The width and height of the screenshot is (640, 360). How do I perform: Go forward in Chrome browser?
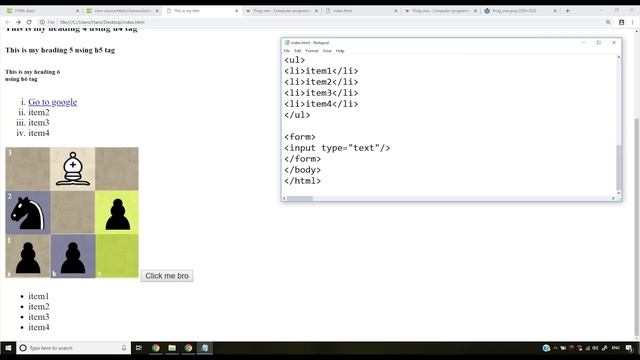pyautogui.click(x=18, y=22)
